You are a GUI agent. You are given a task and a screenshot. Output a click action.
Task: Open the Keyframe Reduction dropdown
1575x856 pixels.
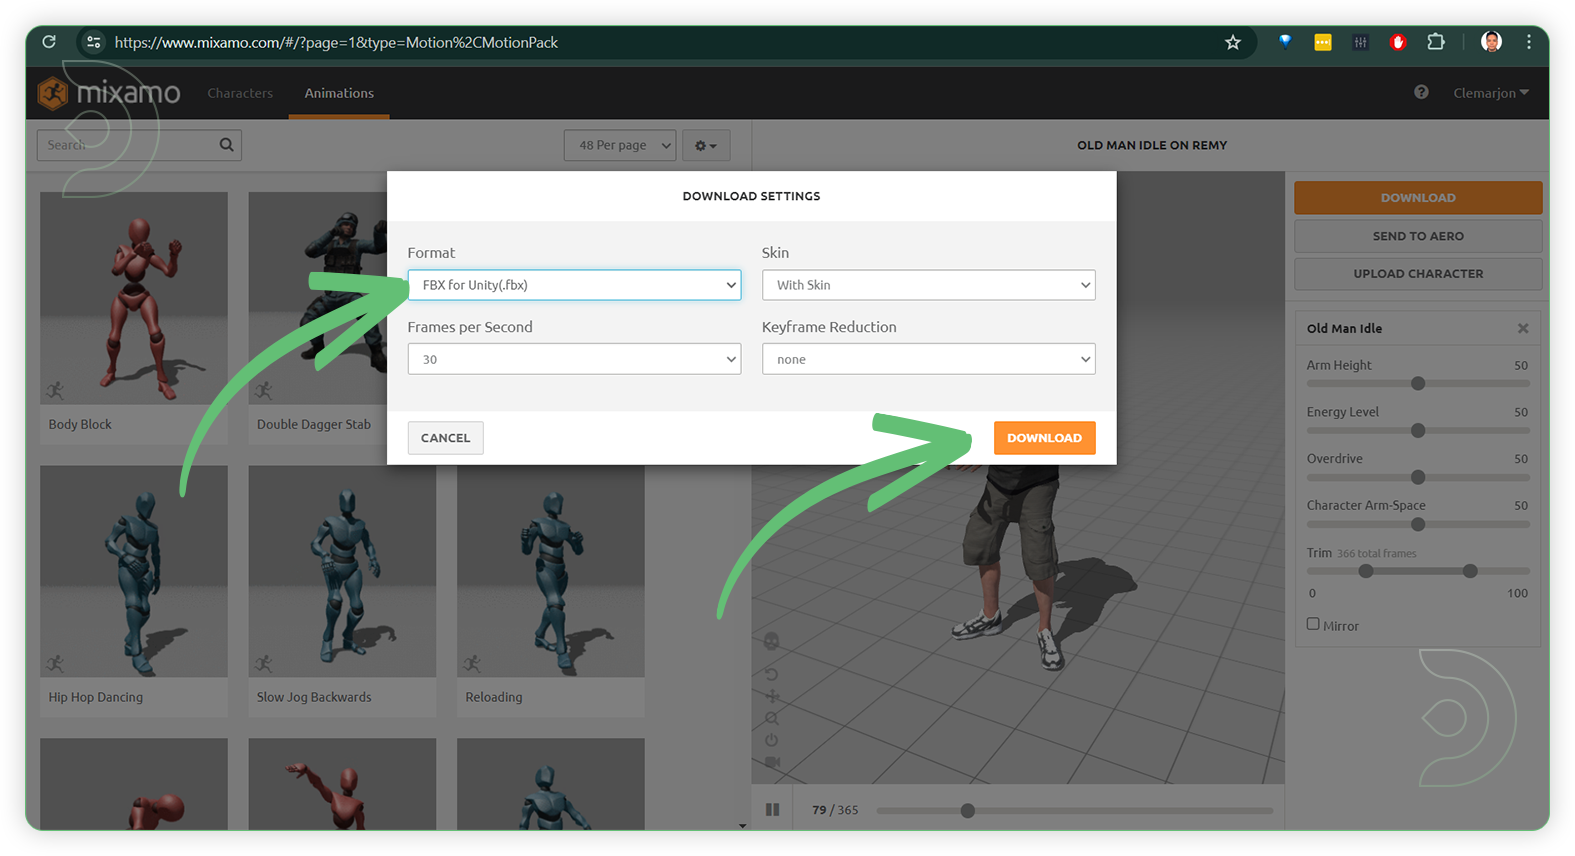928,359
